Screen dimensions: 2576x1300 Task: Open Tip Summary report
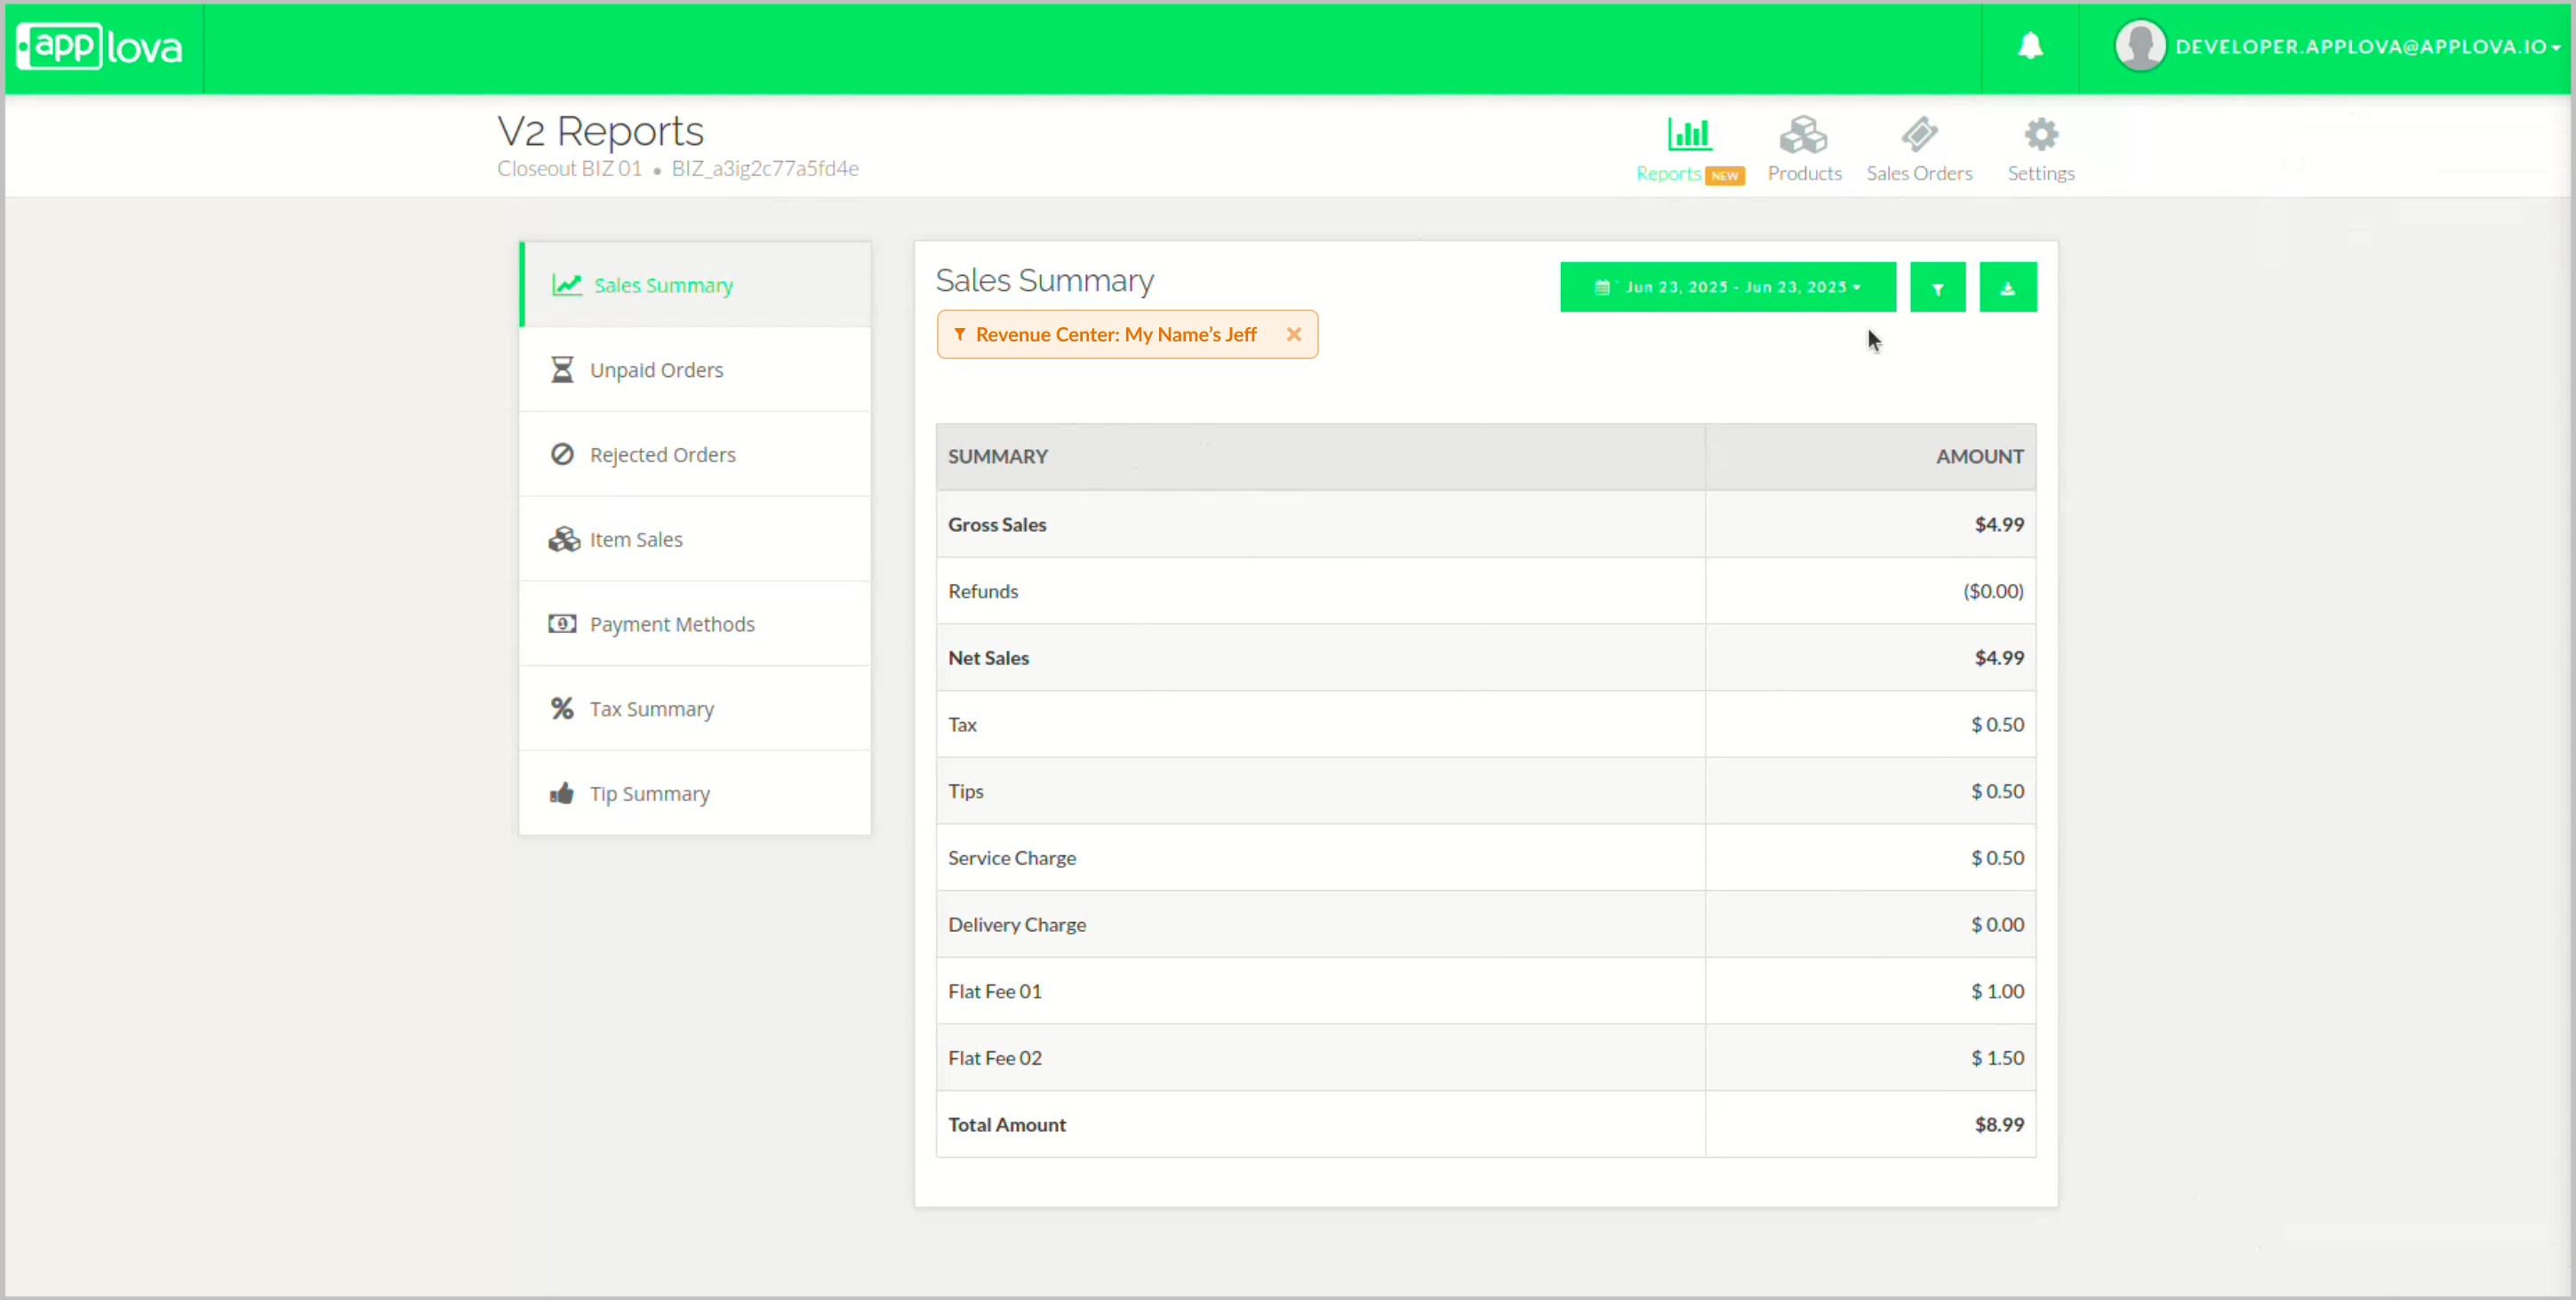(x=695, y=794)
